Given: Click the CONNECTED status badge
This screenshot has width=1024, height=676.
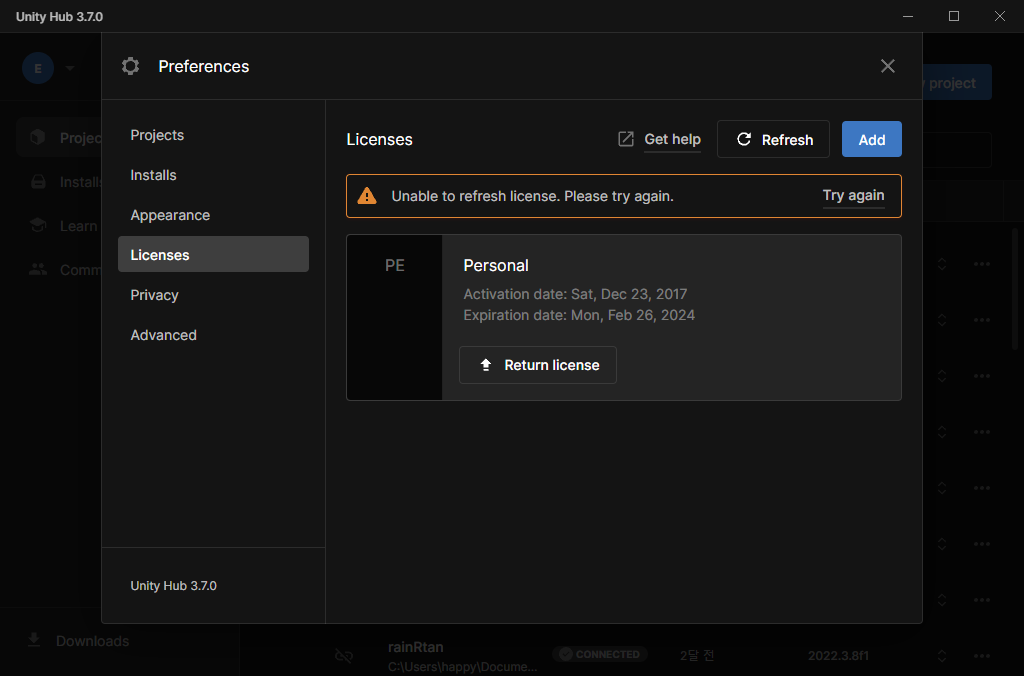Looking at the screenshot, I should 600,654.
